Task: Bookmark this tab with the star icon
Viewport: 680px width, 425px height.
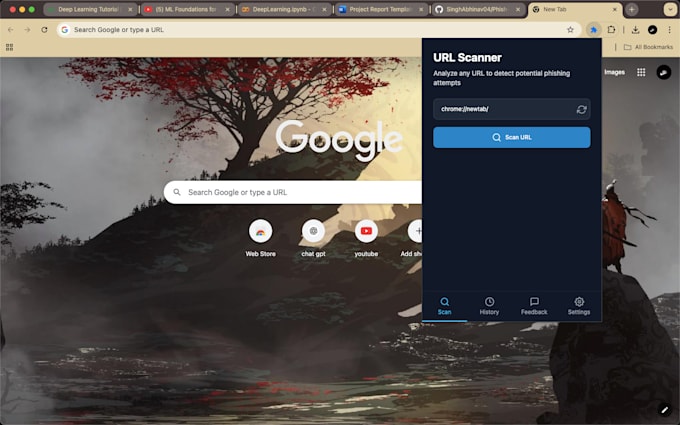Action: [570, 29]
